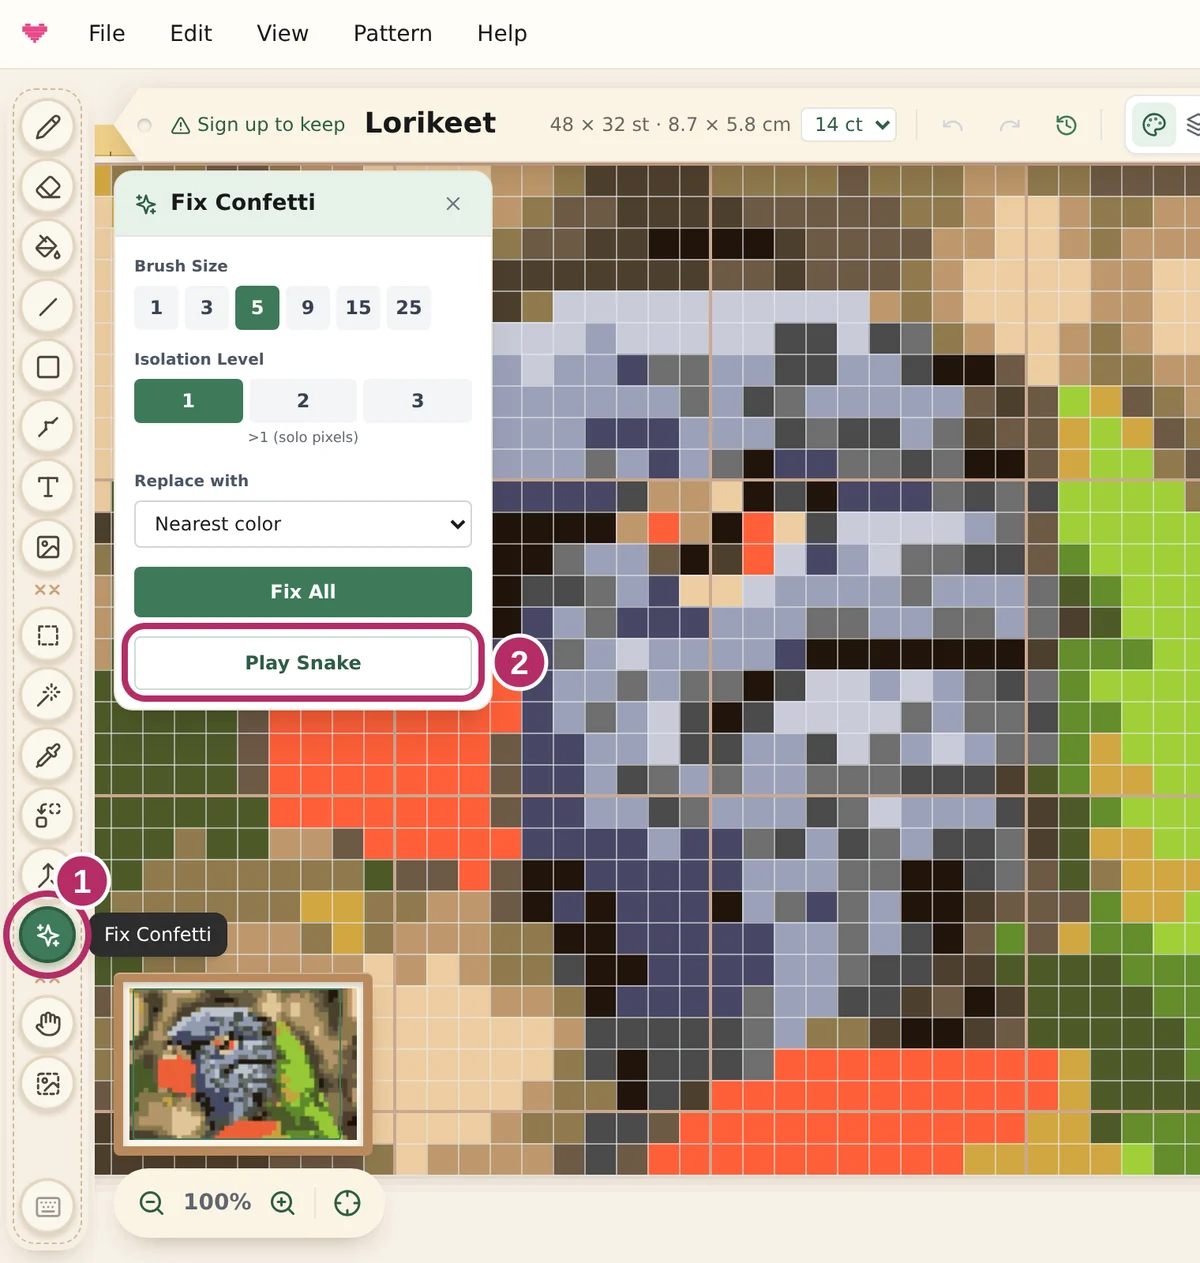Select the Magic Wand tool

pos(48,695)
